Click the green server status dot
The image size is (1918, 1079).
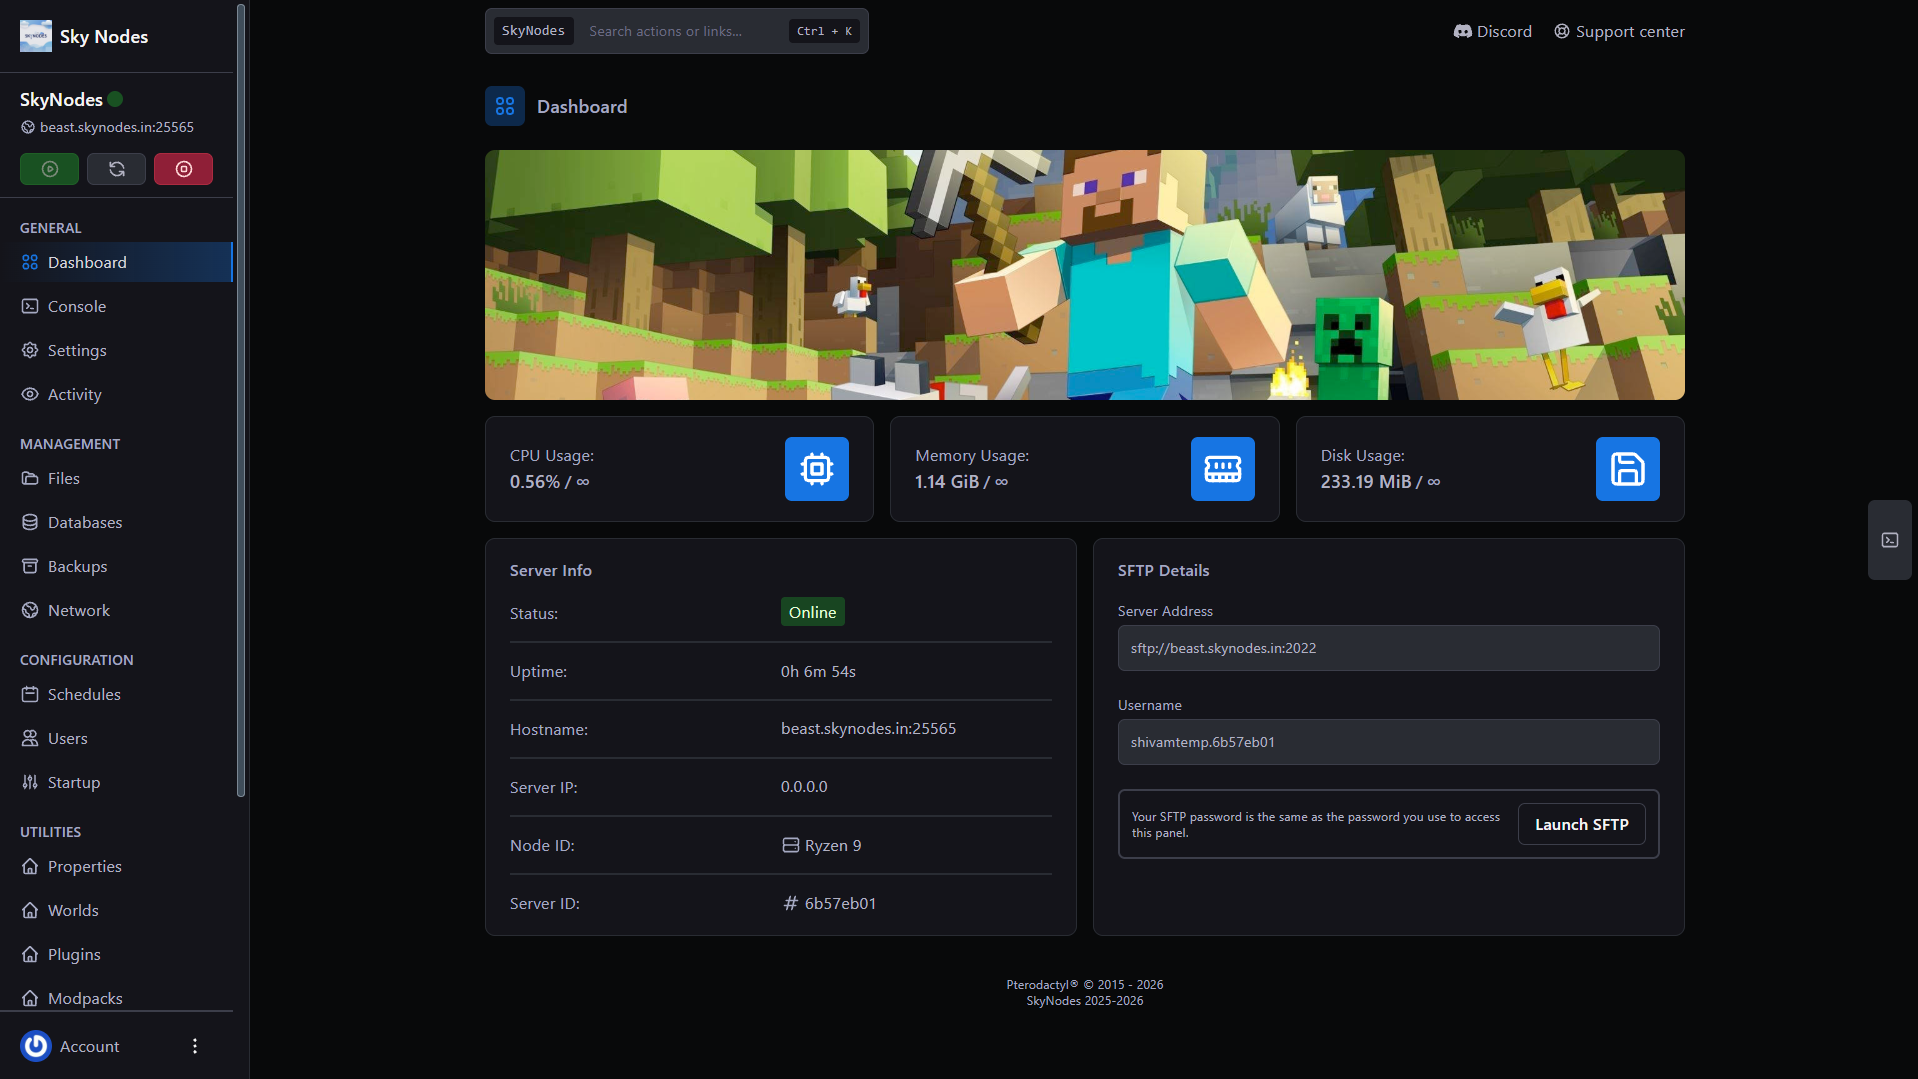(x=115, y=99)
